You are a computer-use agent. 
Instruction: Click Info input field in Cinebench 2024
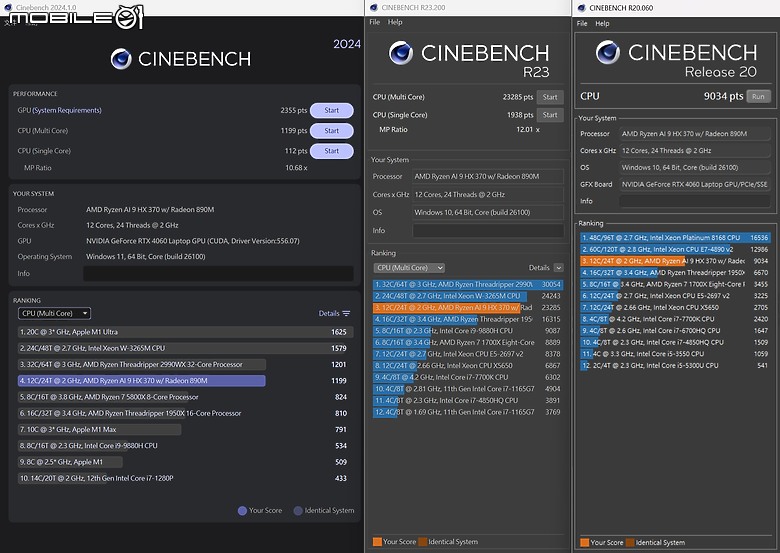(218, 274)
